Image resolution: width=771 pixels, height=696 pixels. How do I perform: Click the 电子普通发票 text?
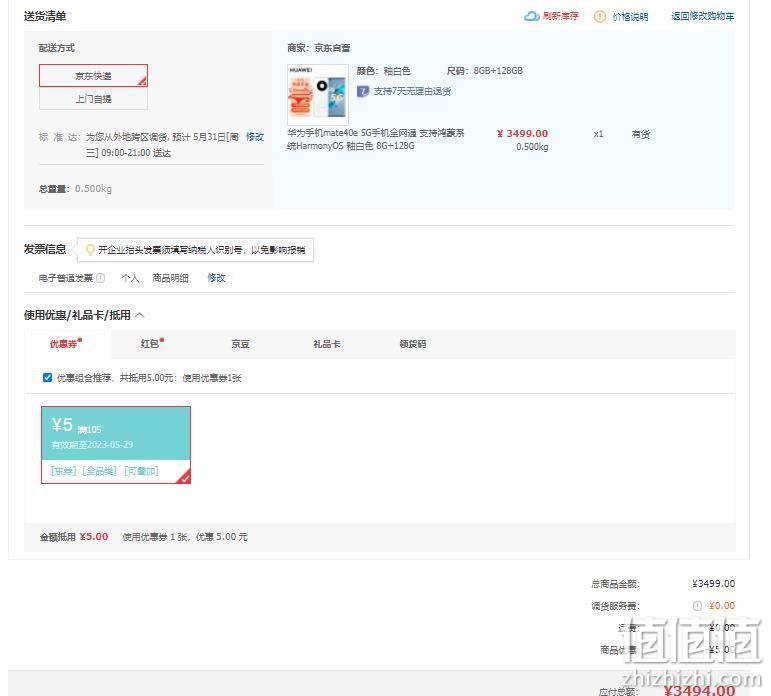(66, 278)
